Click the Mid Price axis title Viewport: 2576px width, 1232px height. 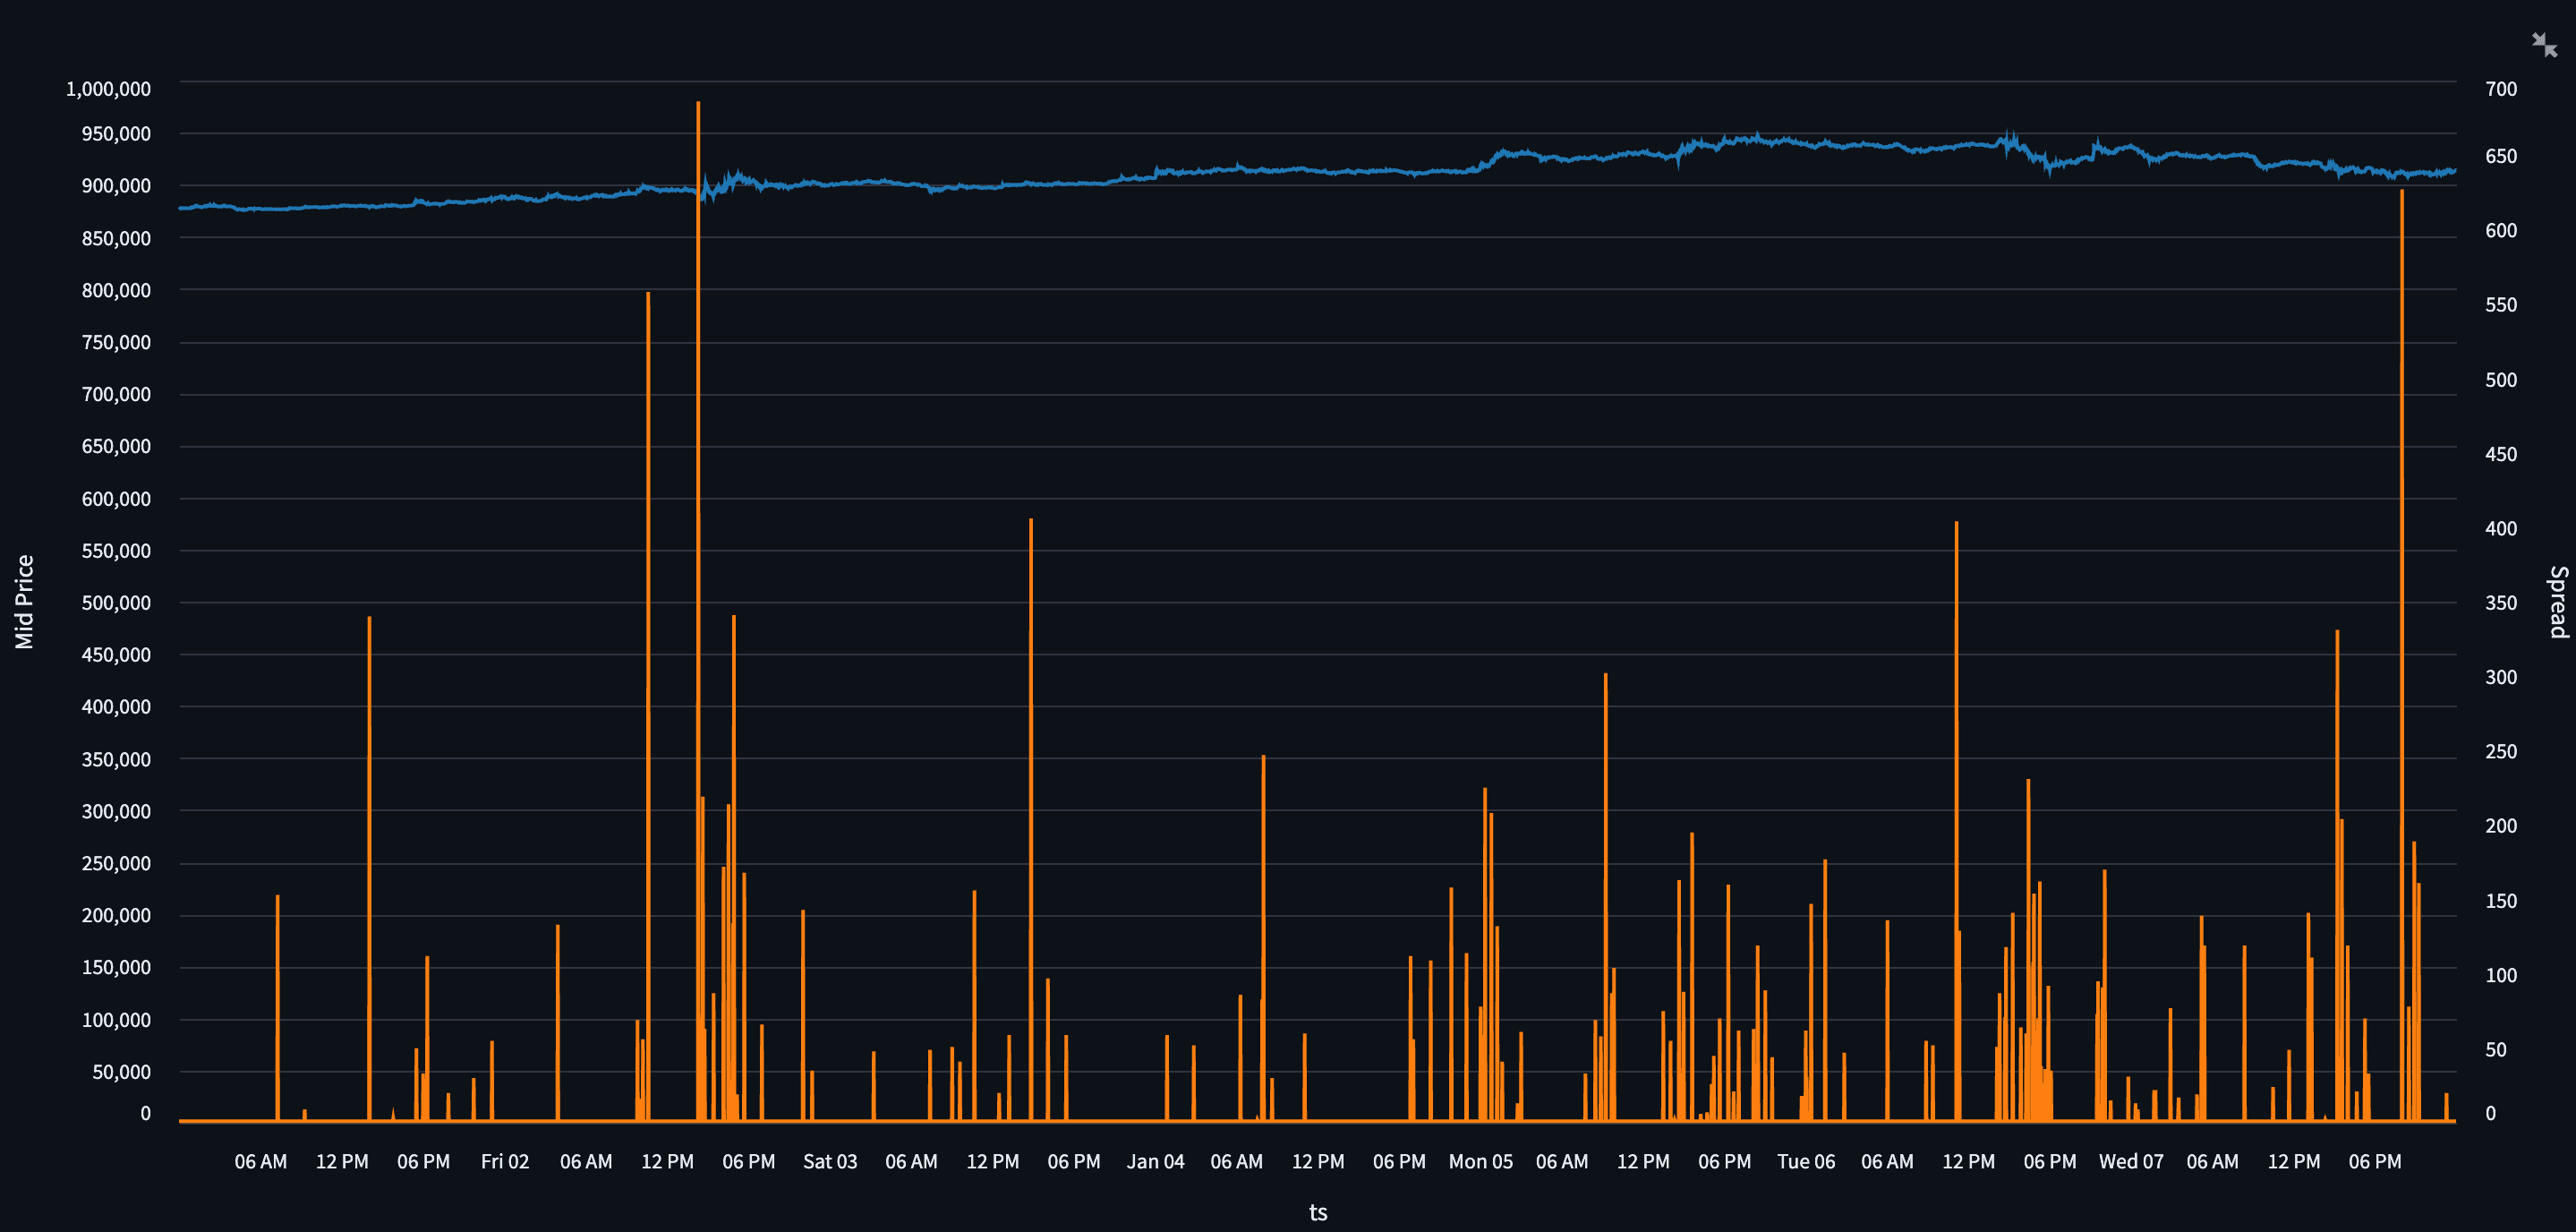coord(26,601)
